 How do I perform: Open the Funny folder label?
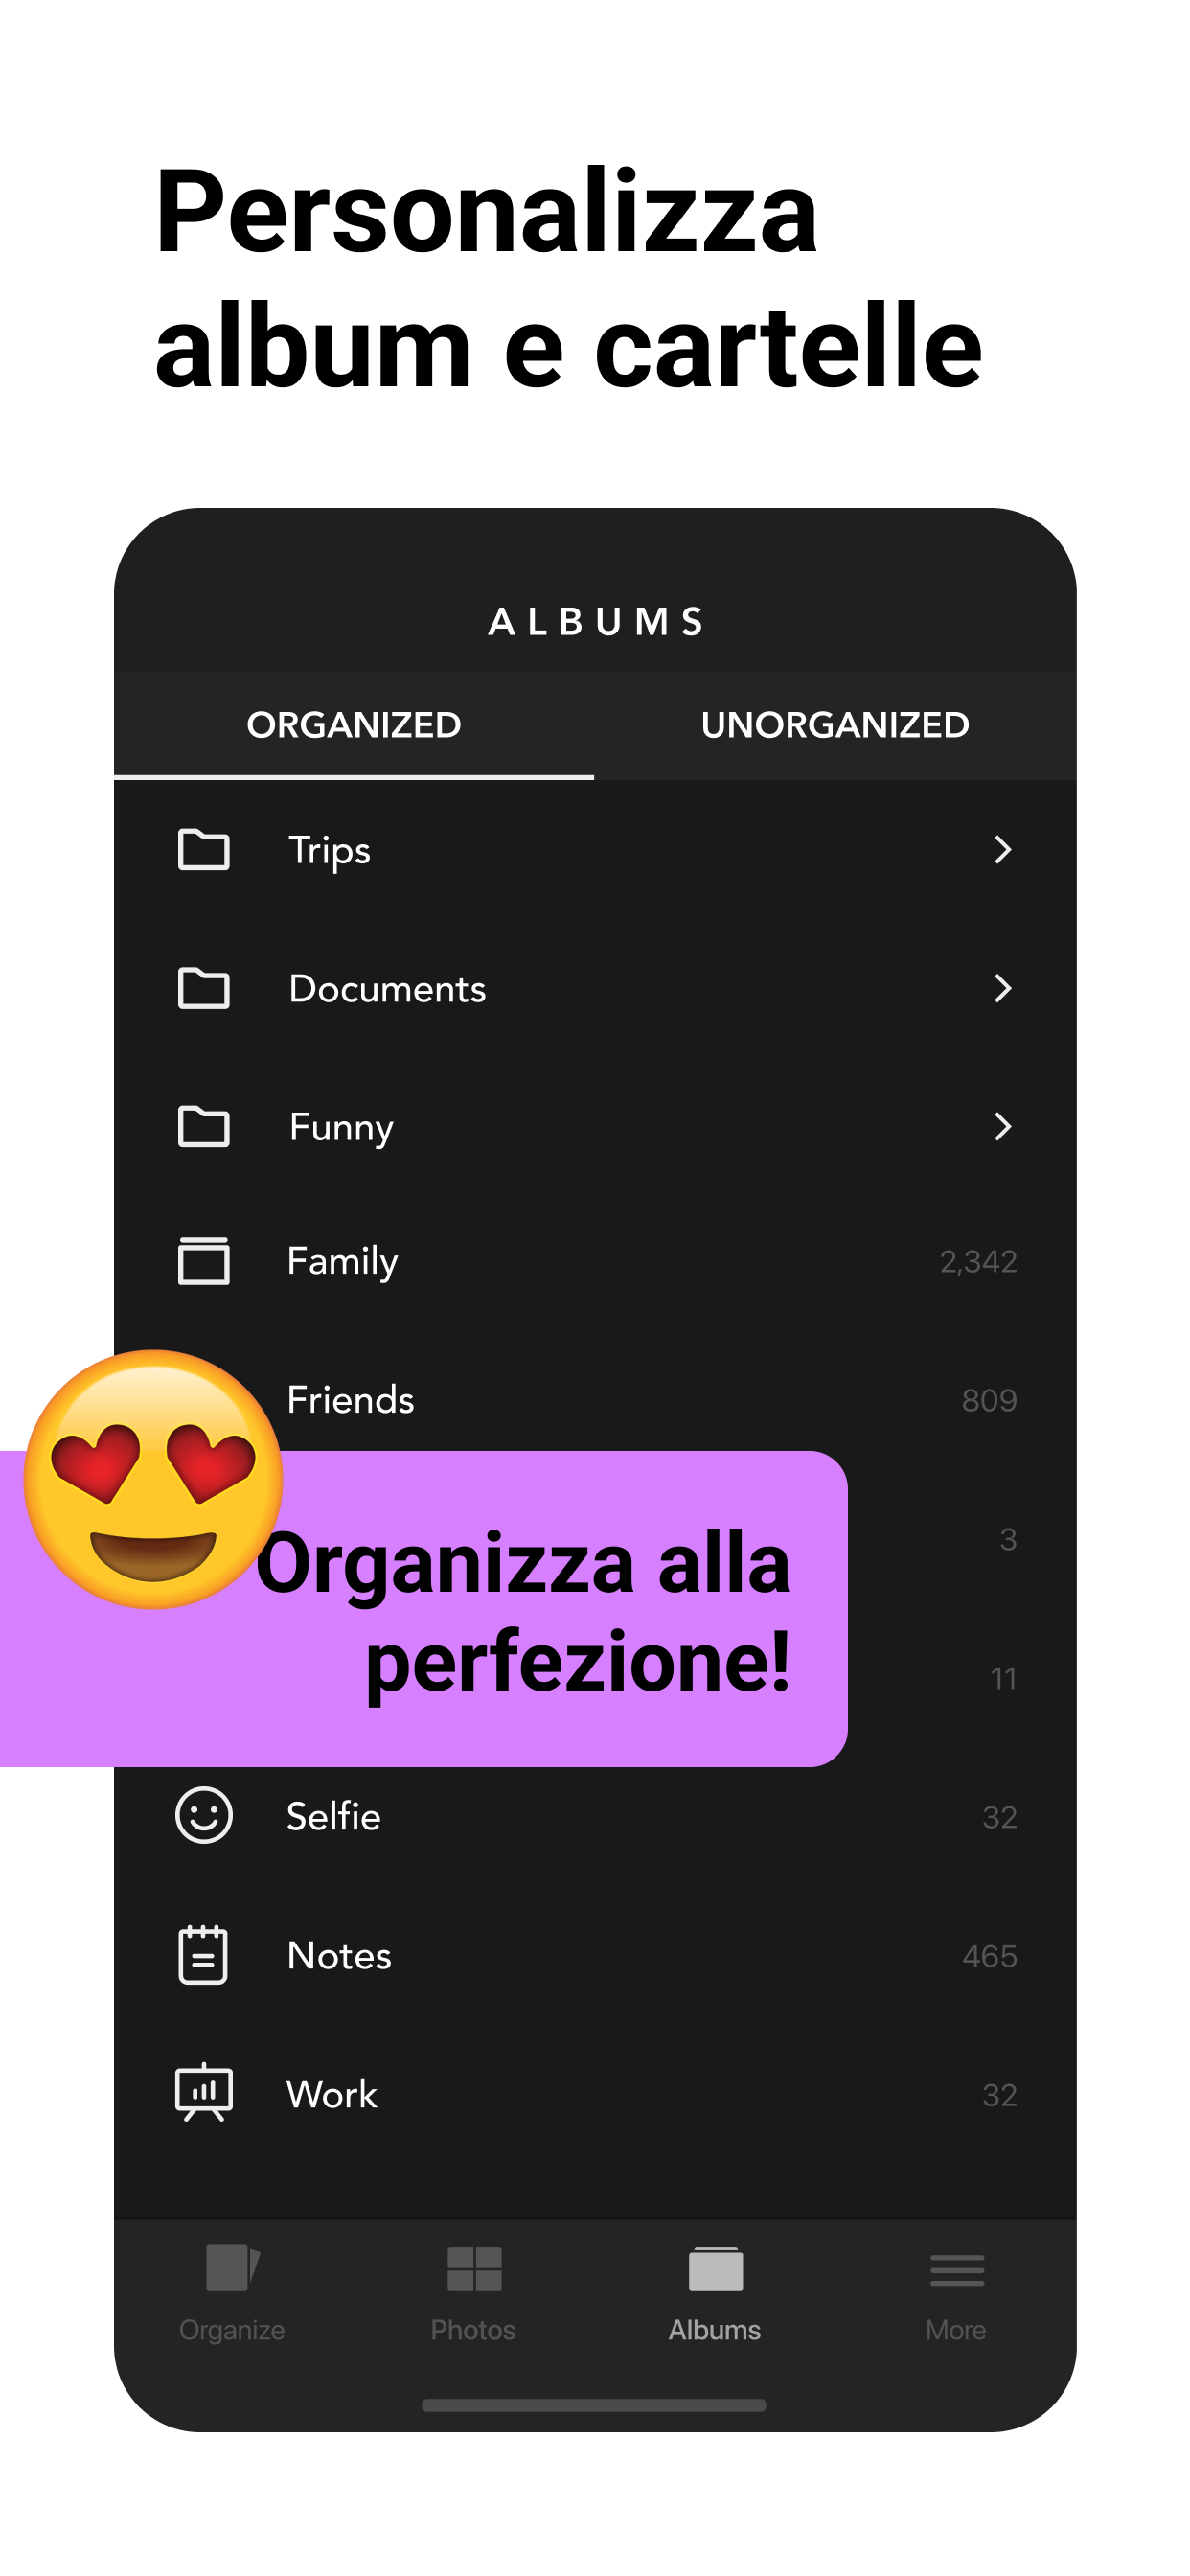pyautogui.click(x=341, y=1127)
